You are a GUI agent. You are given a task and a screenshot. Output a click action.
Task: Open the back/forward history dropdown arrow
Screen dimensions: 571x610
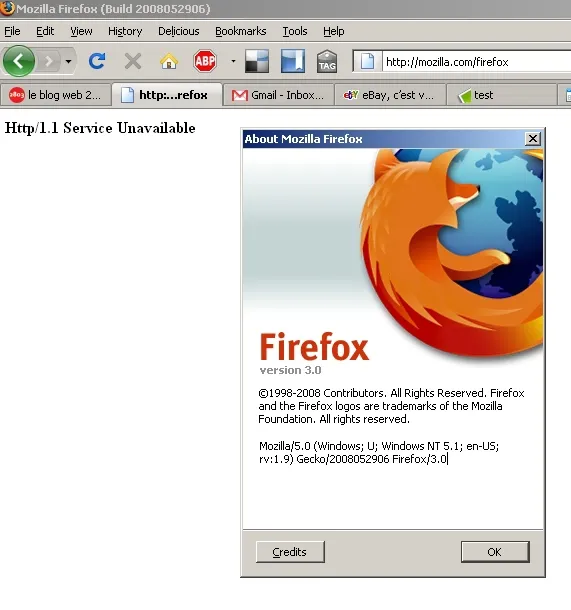(69, 61)
